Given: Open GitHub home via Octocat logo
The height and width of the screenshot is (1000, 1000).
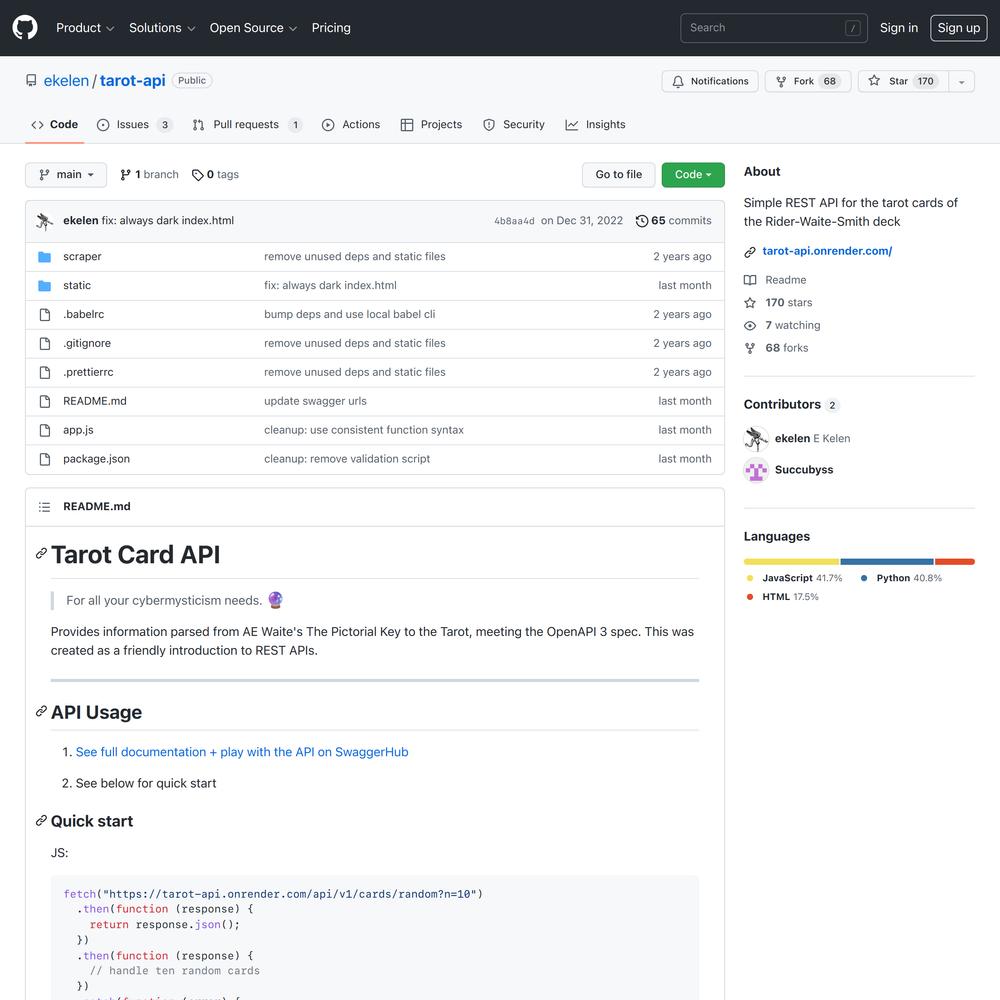Looking at the screenshot, I should coord(25,28).
